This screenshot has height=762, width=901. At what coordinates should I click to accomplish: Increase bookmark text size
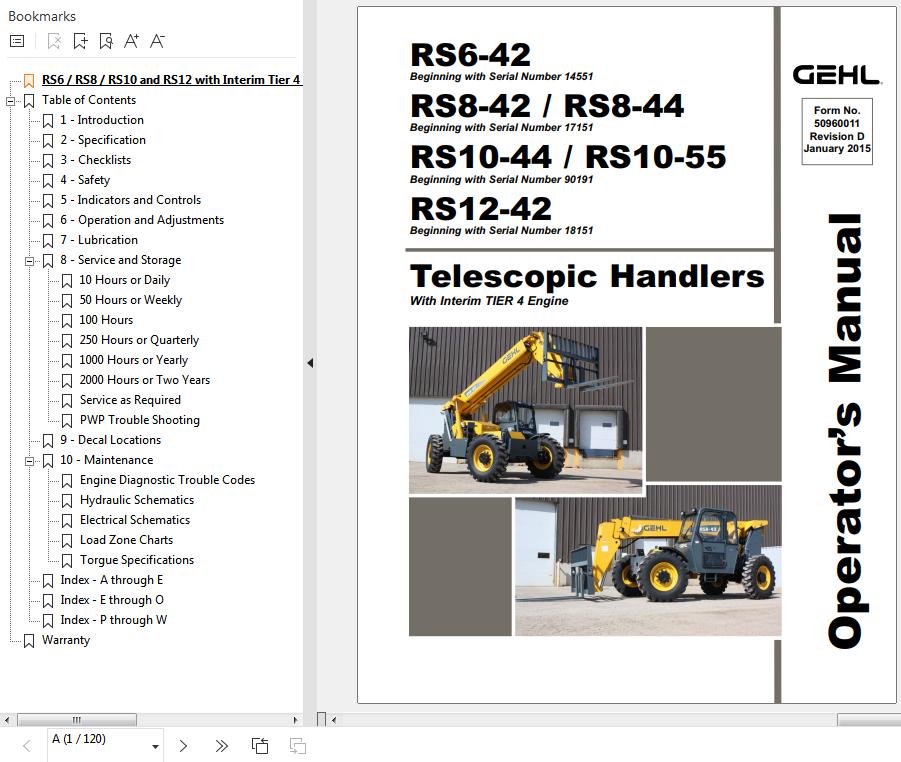pyautogui.click(x=131, y=41)
